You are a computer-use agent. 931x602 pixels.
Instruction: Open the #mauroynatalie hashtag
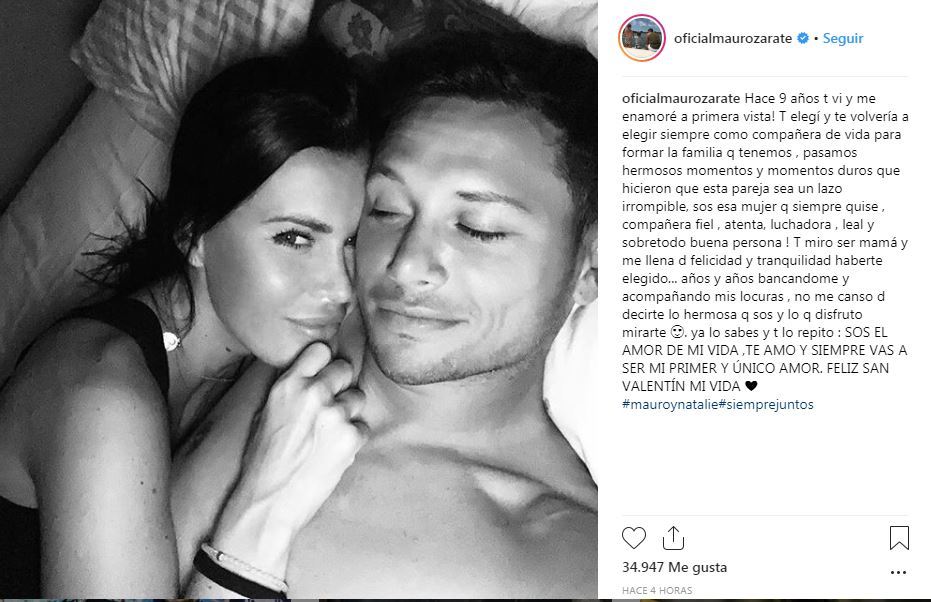(x=670, y=404)
